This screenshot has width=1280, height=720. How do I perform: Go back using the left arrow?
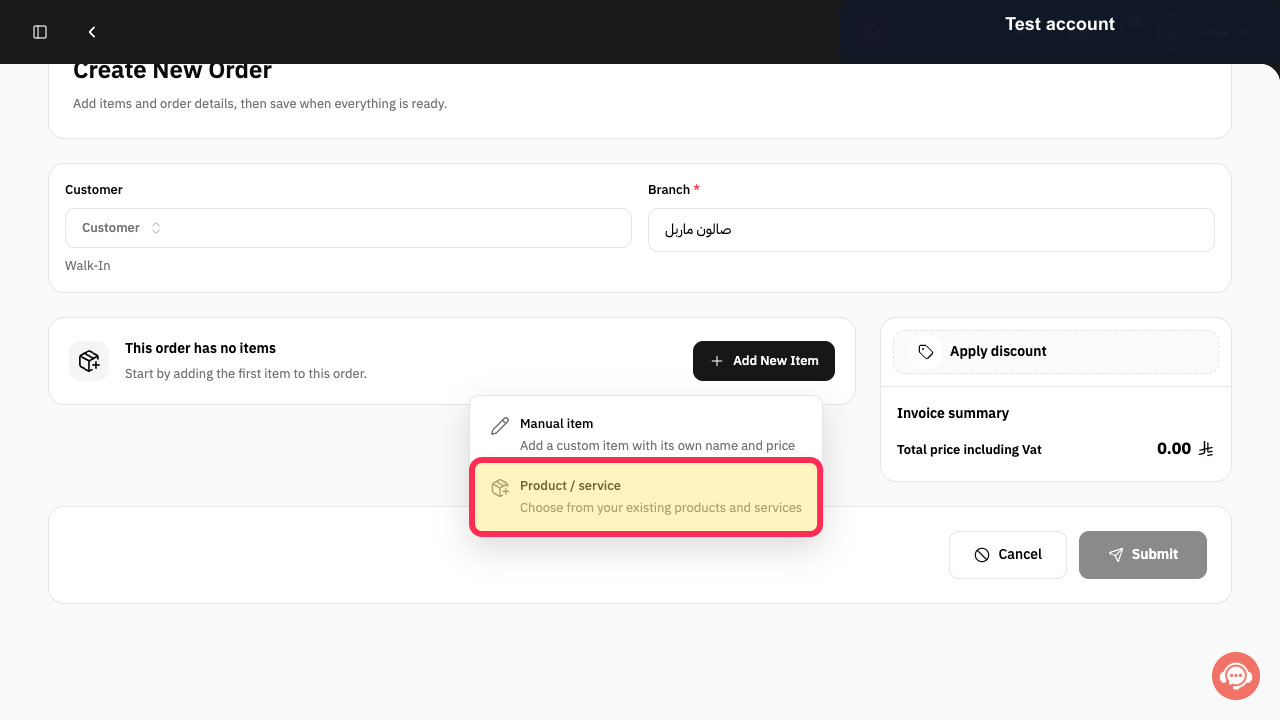[x=92, y=32]
